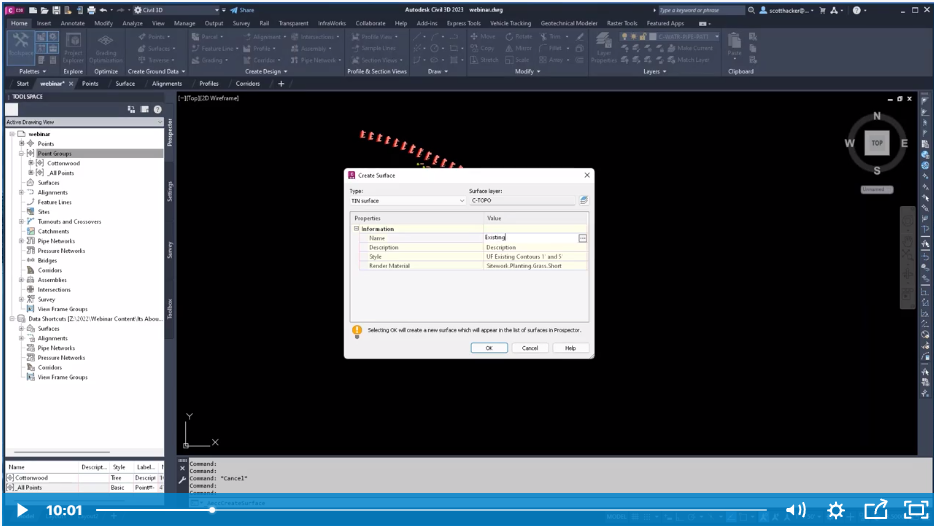Click the Autodesk App Store cart icon

coord(823,10)
